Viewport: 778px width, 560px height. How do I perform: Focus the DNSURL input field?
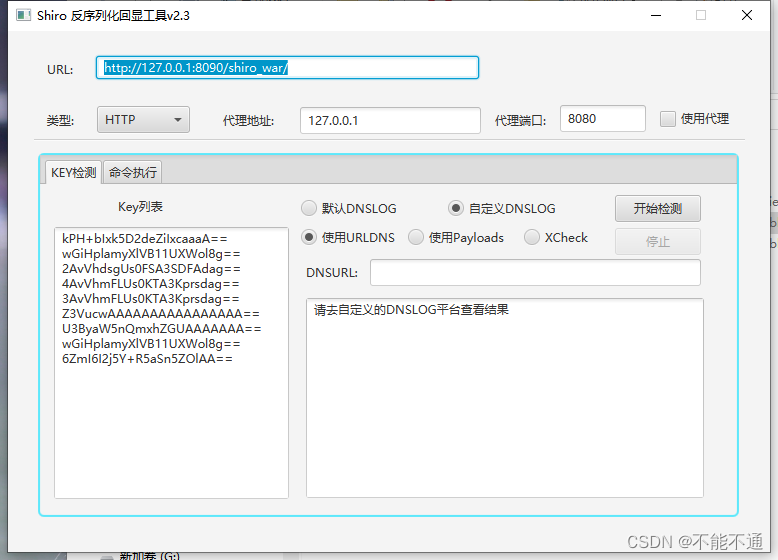535,272
